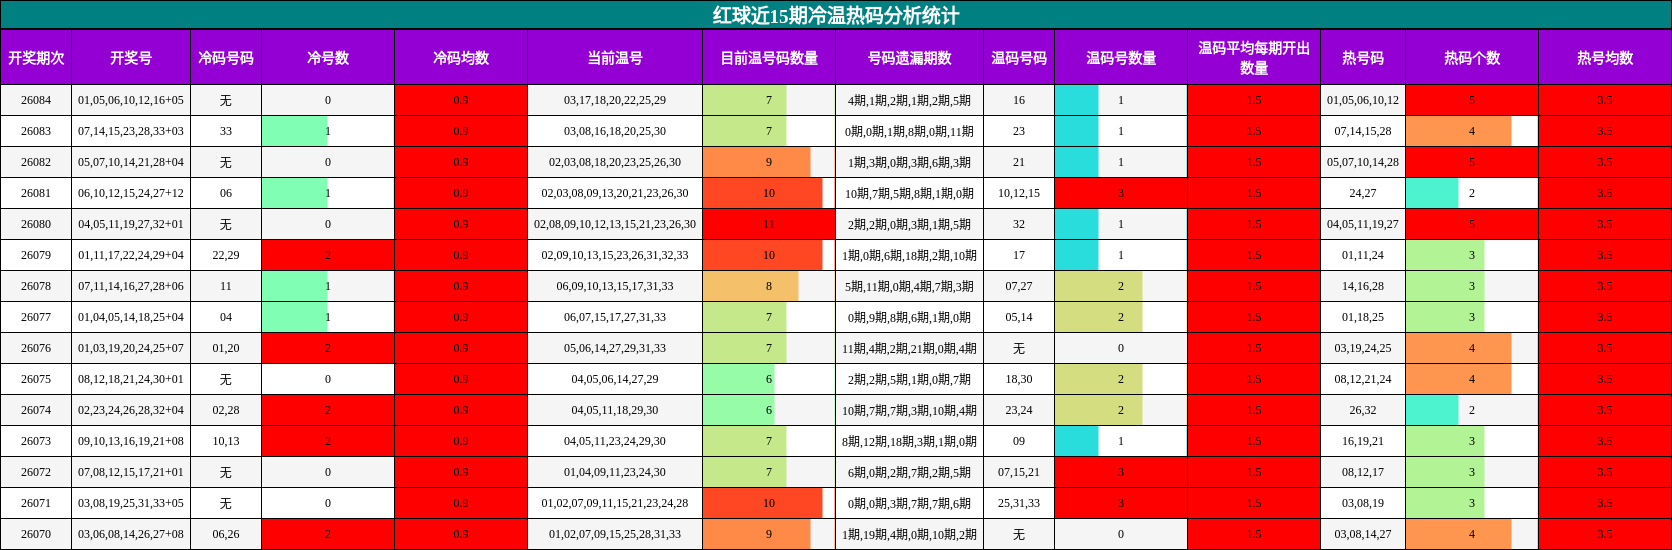Click the title 红球近15期冷温热码分析统计
Image resolution: width=1672 pixels, height=550 pixels.
(x=836, y=15)
